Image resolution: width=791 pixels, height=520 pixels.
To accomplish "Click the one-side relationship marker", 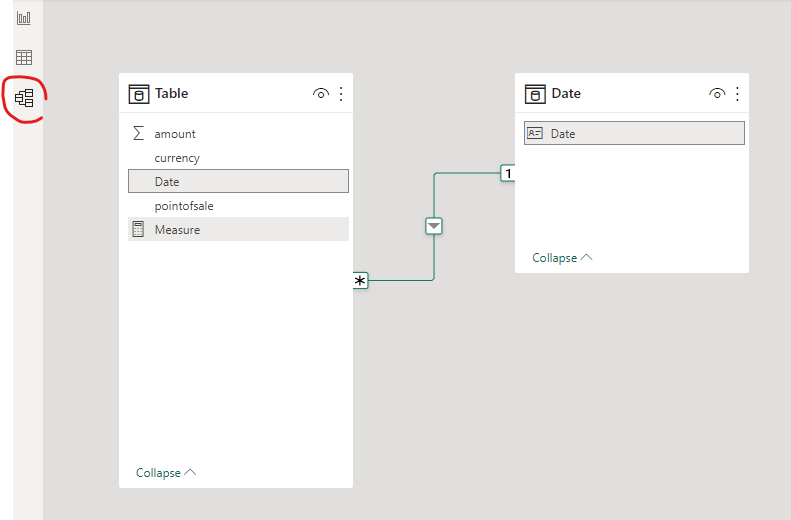I will (x=507, y=173).
